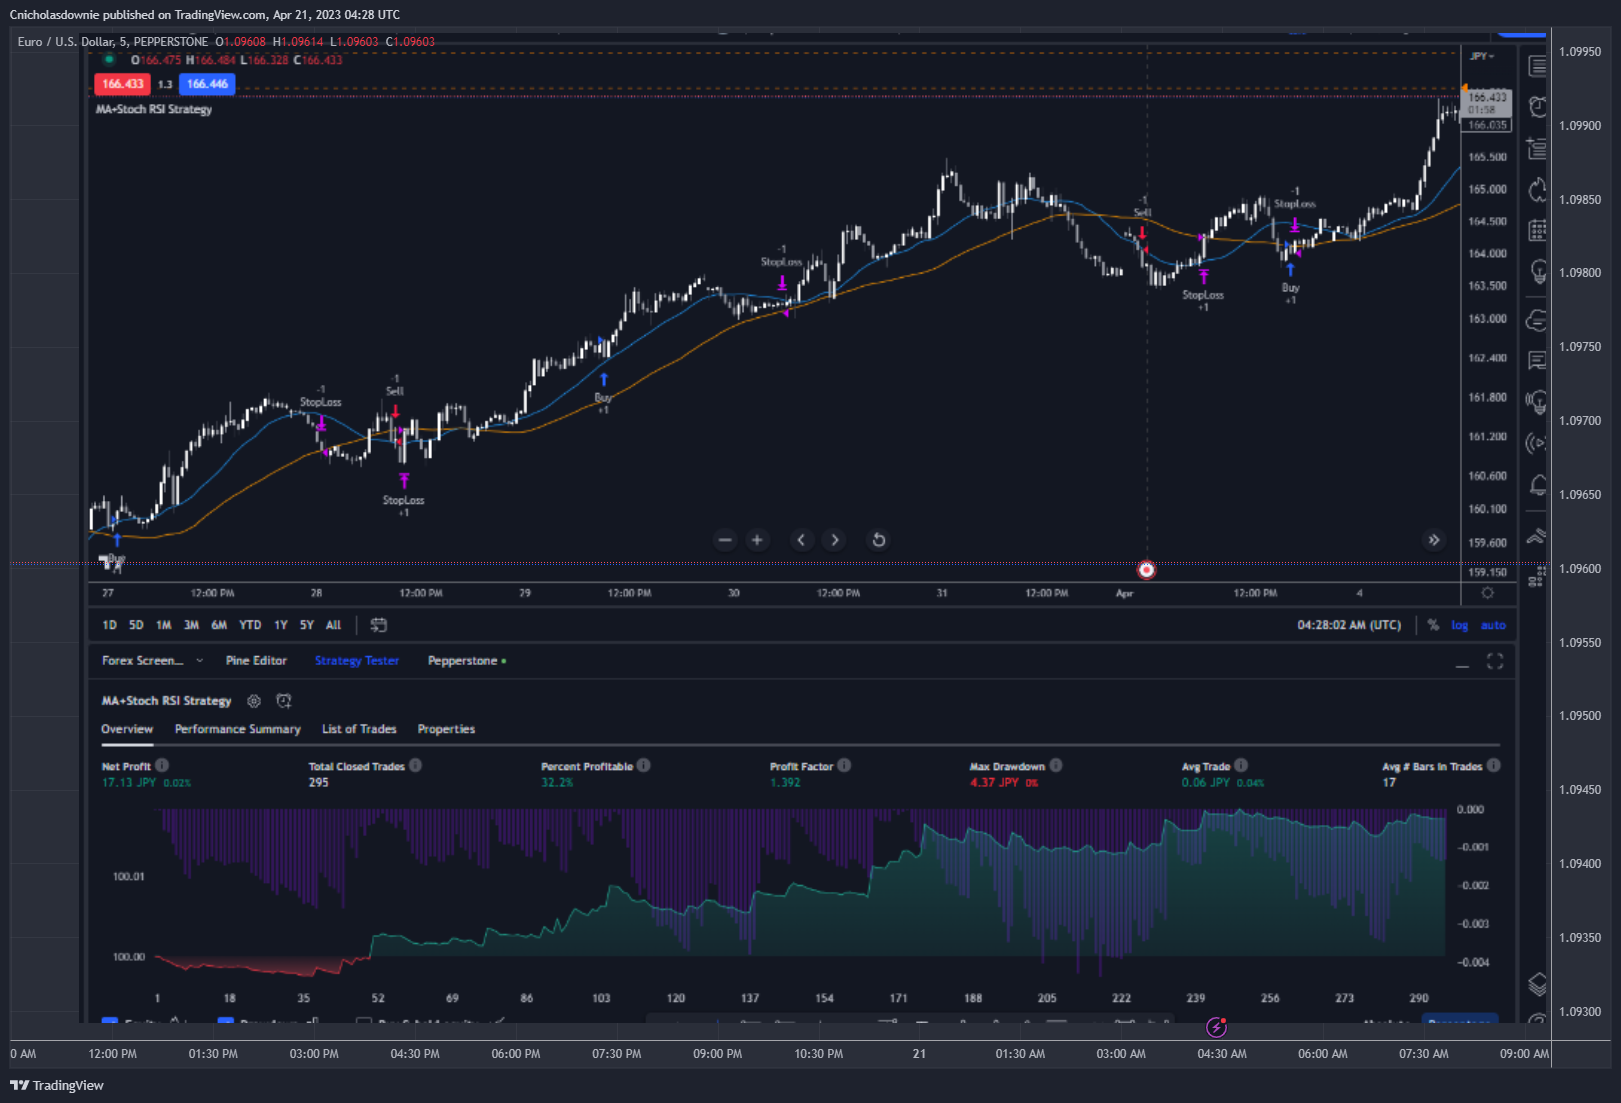This screenshot has height=1103, width=1621.
Task: Open MA+Stoch RSI Strategy settings gear
Action: pyautogui.click(x=254, y=701)
